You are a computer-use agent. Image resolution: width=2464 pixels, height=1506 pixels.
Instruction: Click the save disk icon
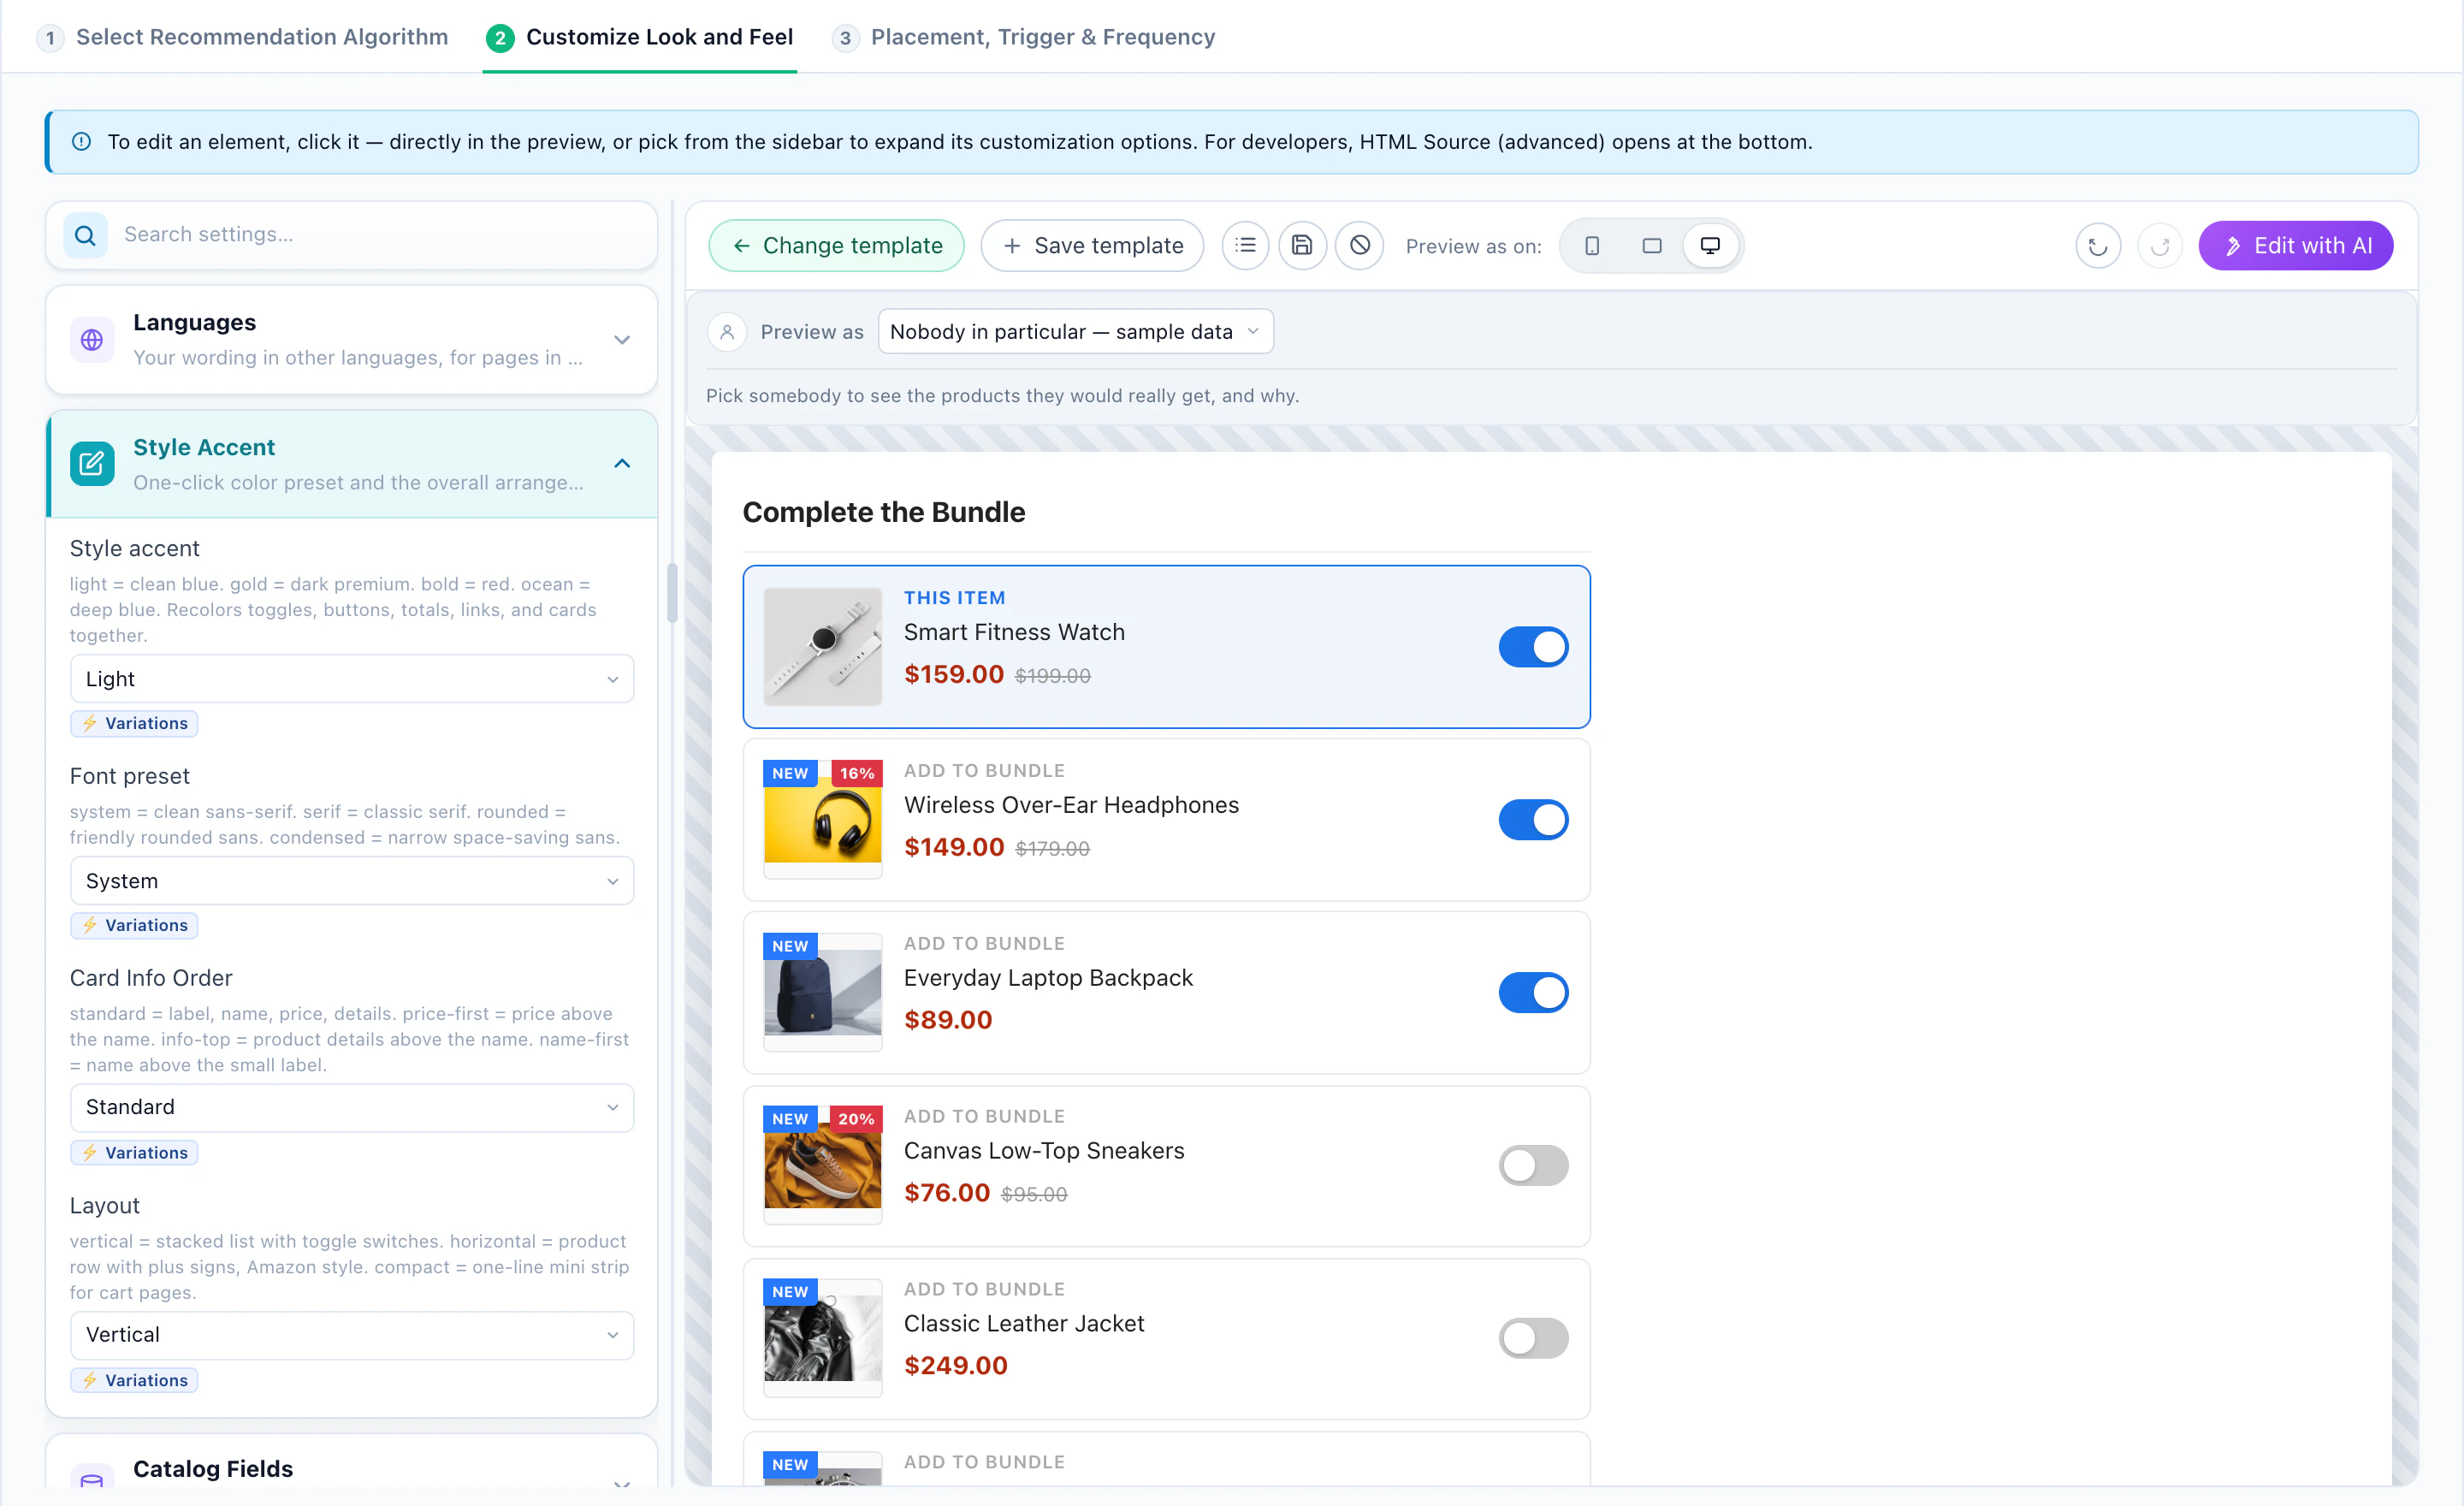click(x=1302, y=245)
